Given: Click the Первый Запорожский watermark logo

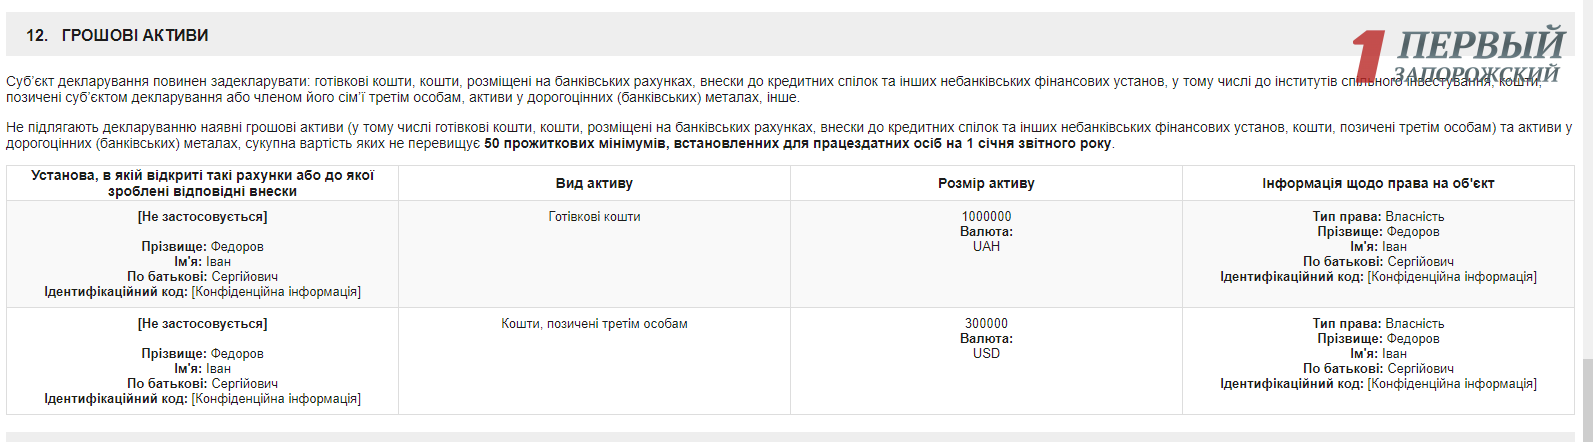Looking at the screenshot, I should (x=1478, y=55).
